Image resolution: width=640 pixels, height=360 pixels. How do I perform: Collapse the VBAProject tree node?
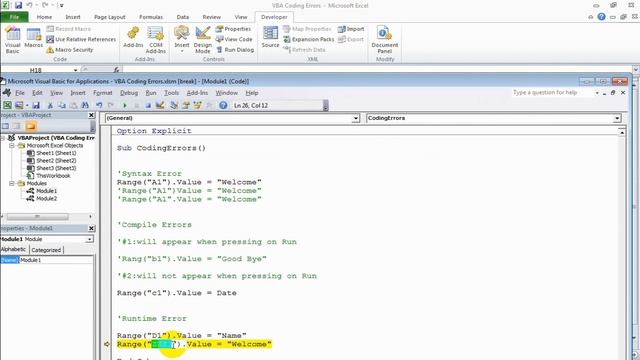[3, 138]
